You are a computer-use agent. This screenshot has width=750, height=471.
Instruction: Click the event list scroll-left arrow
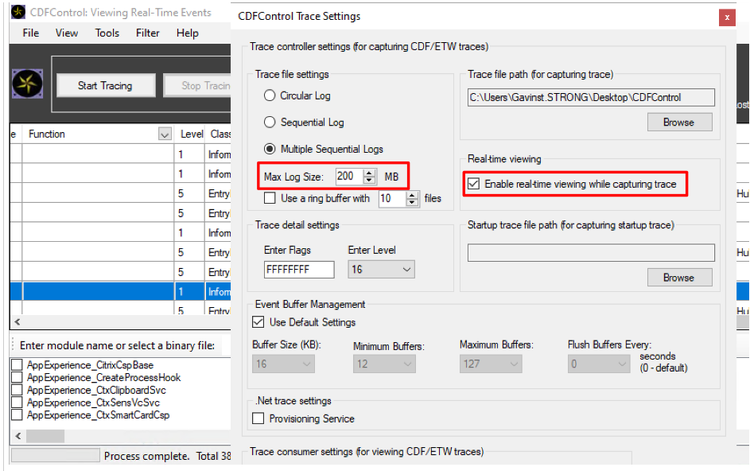[18, 322]
